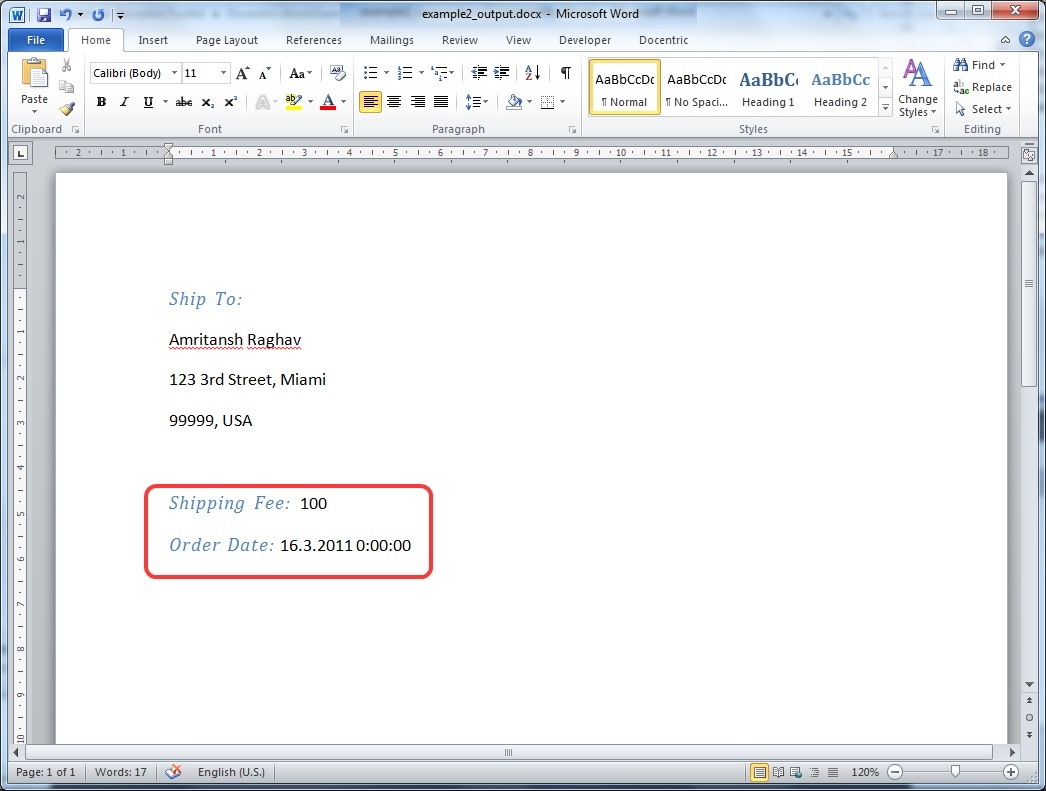Screen dimensions: 1046x791
Task: Click the Words: 17 status indicator
Action: click(120, 772)
